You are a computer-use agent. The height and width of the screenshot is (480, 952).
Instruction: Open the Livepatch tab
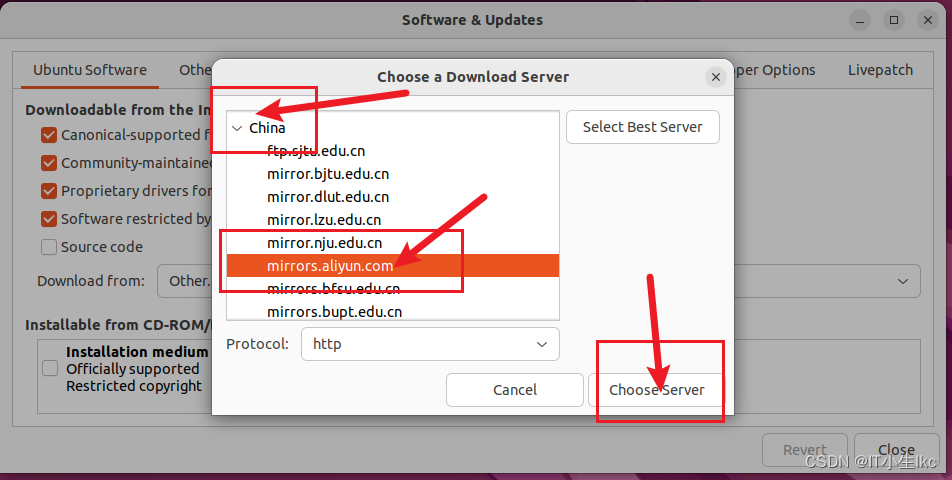click(880, 70)
